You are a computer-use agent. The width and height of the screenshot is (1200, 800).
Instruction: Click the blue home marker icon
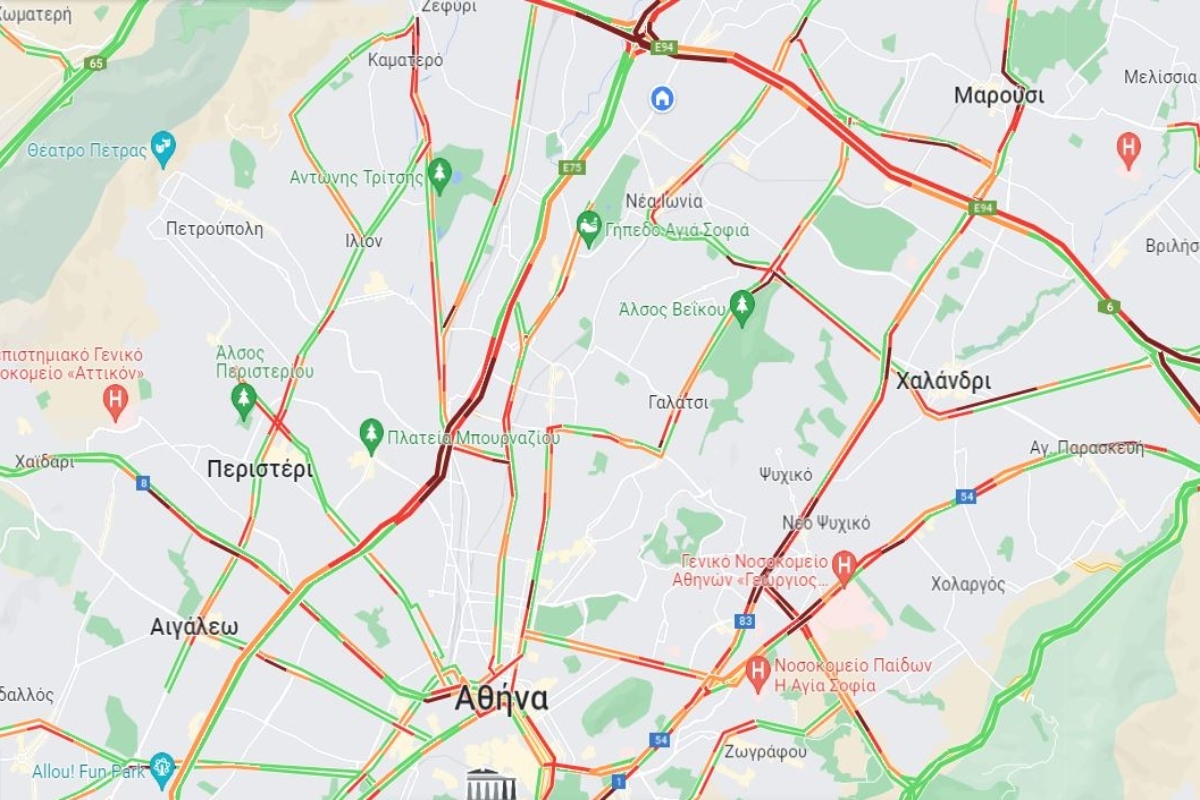pos(662,98)
